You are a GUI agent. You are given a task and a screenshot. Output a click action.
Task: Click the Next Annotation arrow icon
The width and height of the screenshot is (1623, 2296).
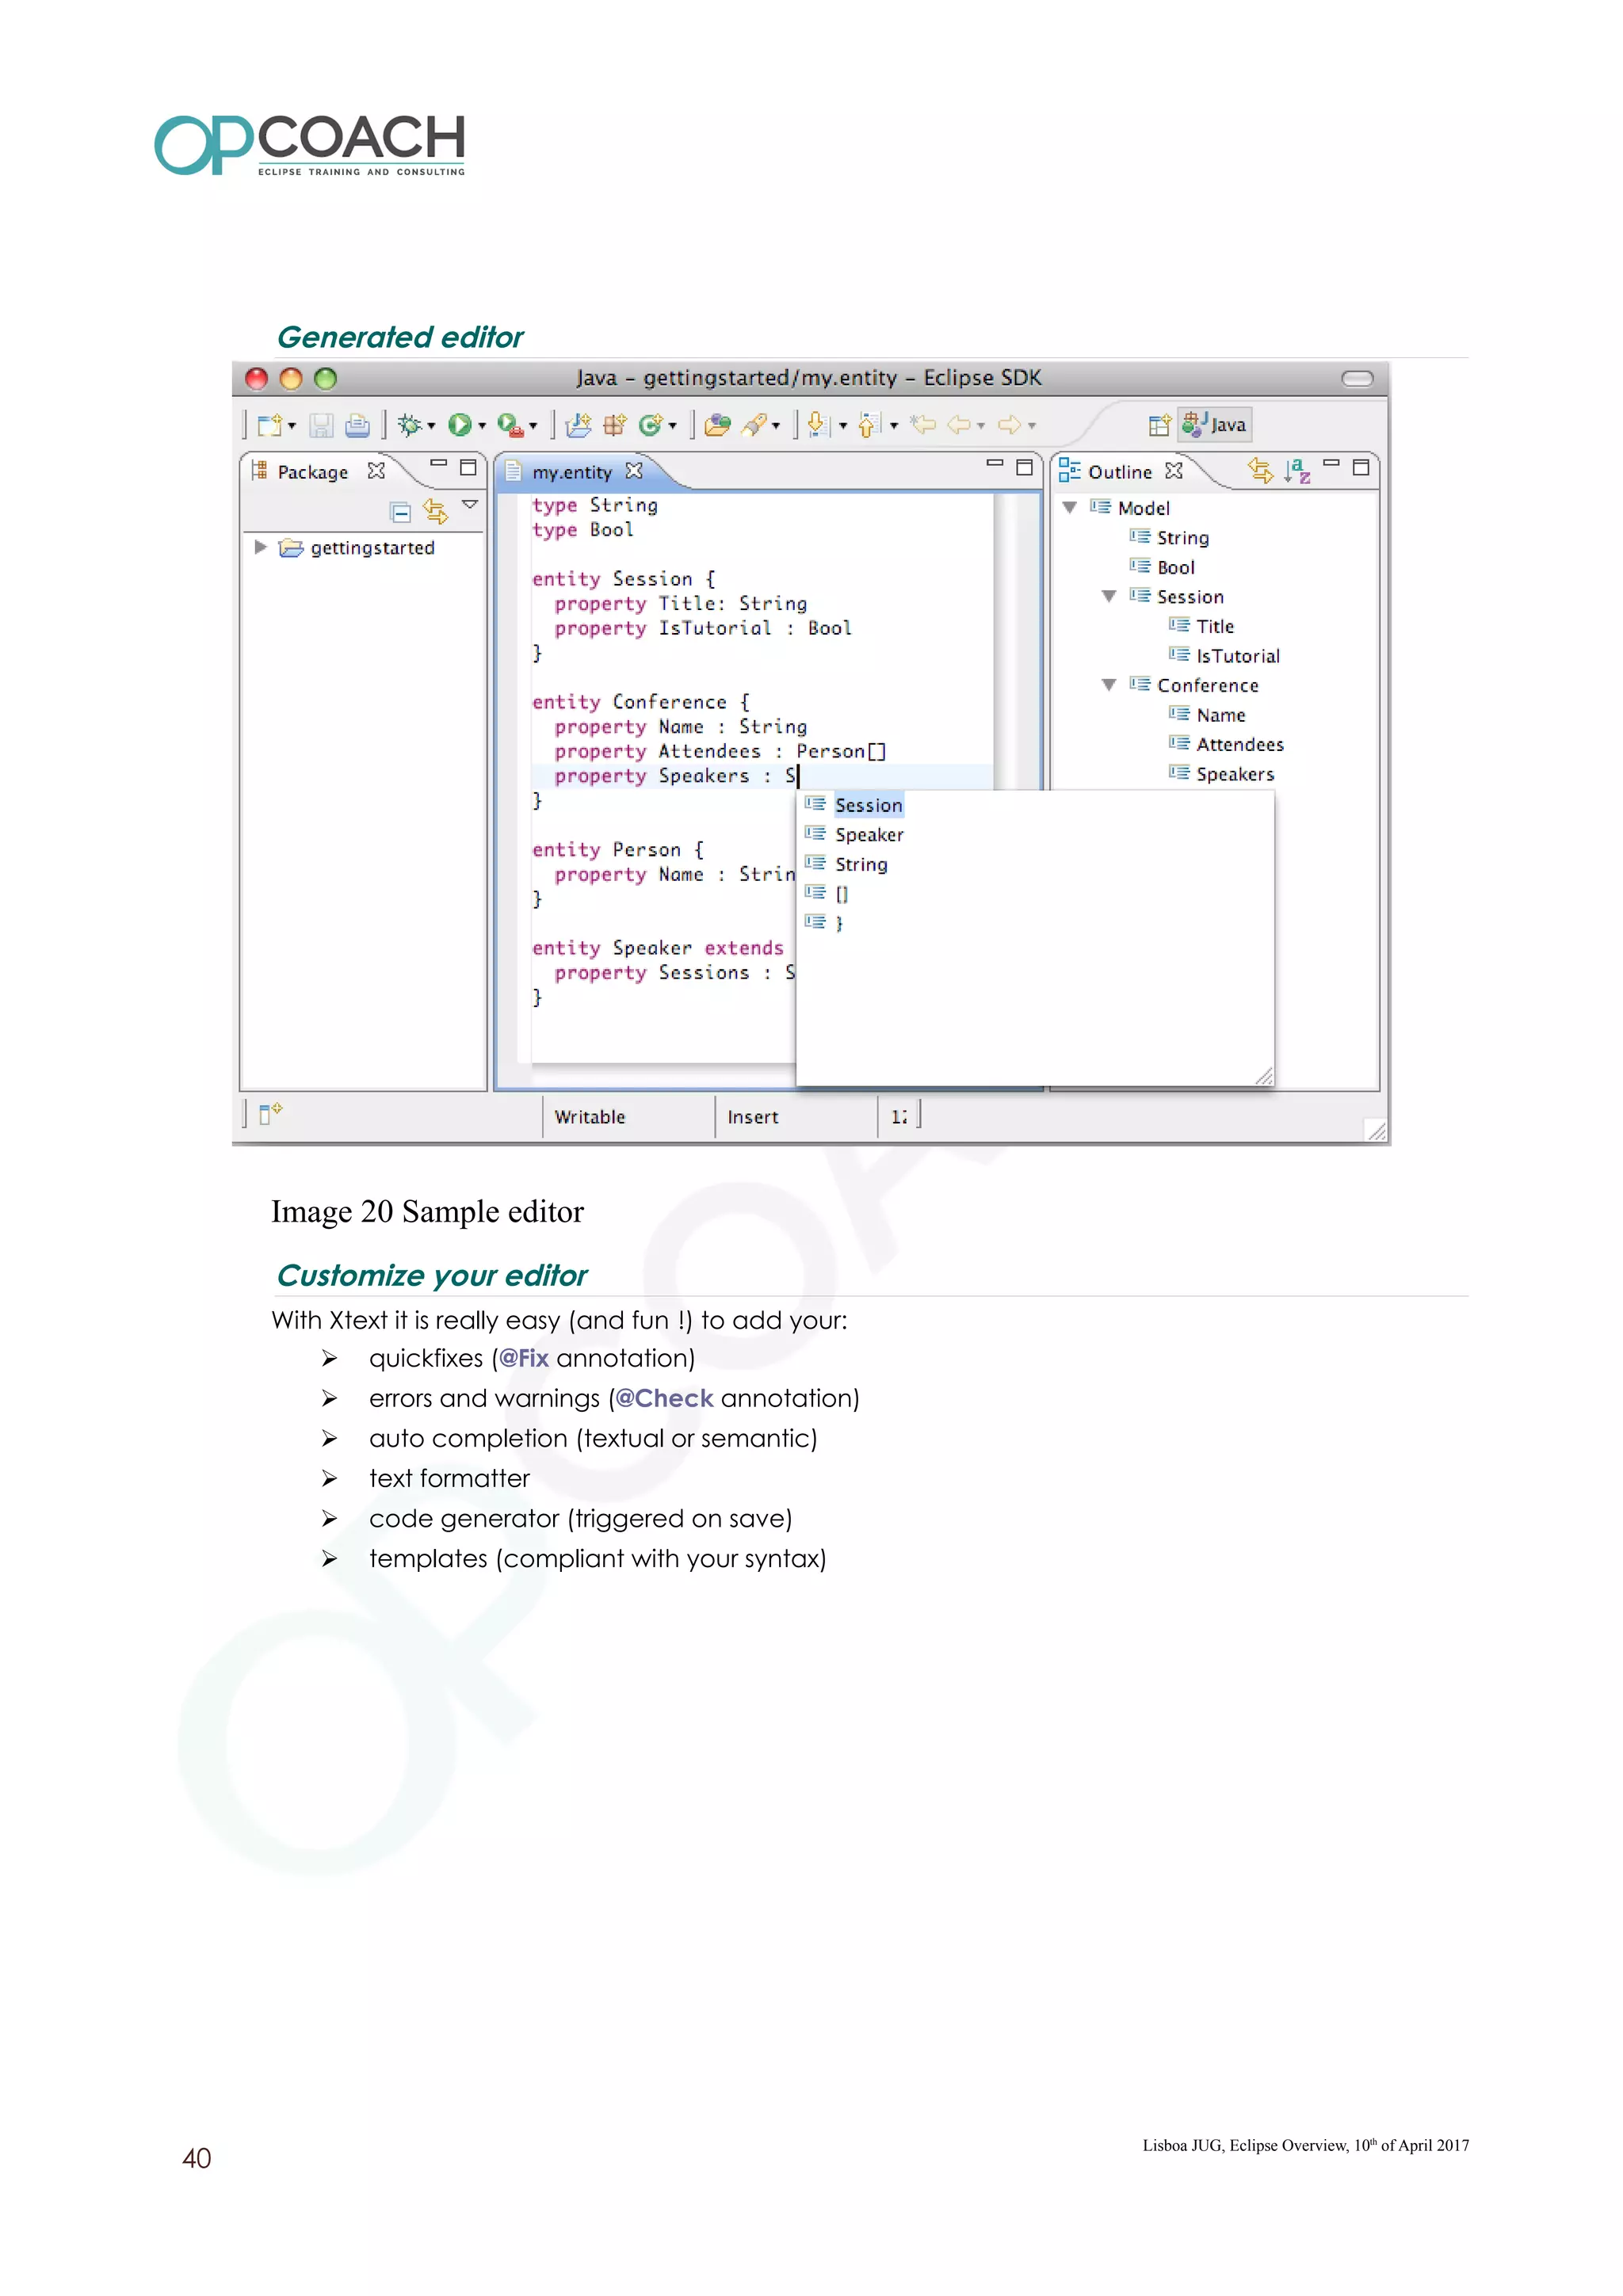tap(817, 425)
